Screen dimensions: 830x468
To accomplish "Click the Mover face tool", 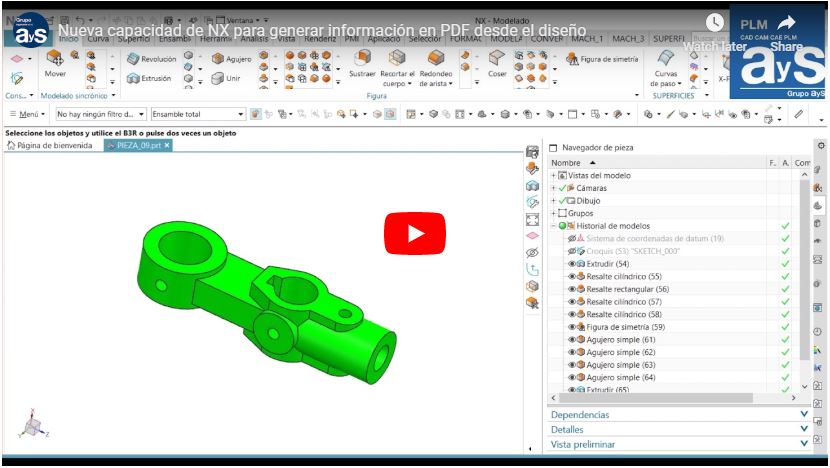I will pyautogui.click(x=55, y=62).
